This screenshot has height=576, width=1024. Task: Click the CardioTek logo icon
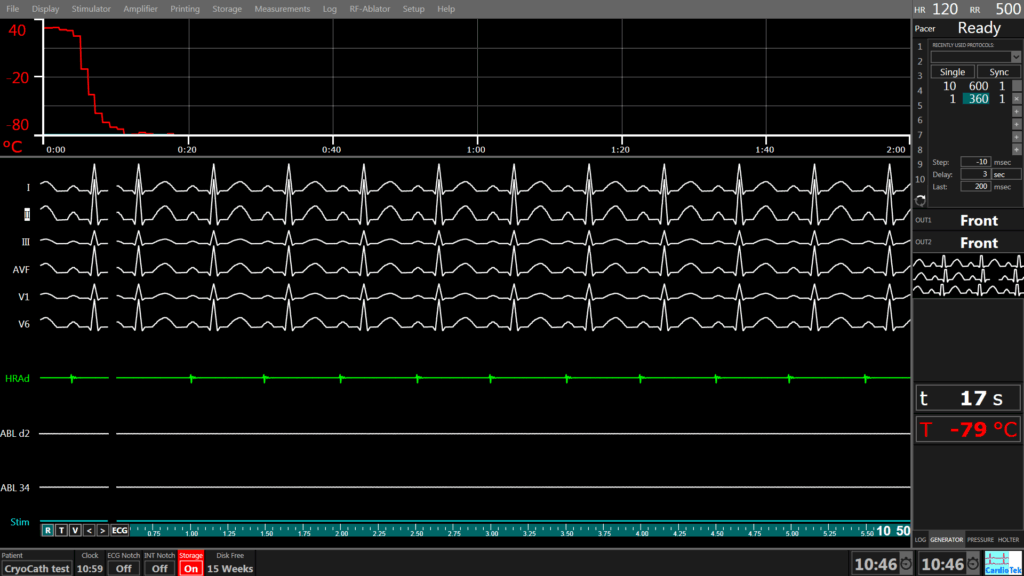click(1003, 563)
